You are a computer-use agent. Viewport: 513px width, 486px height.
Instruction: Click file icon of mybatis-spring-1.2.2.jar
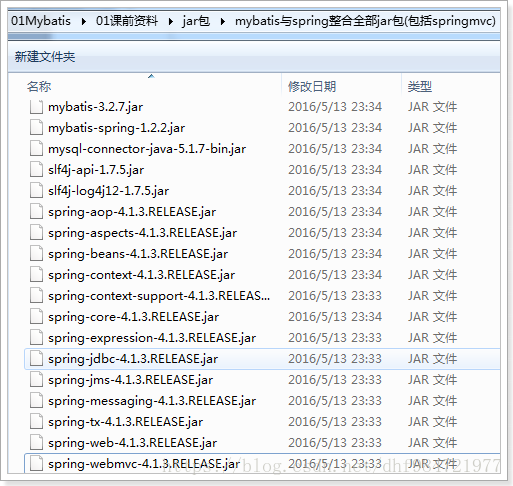(36, 128)
